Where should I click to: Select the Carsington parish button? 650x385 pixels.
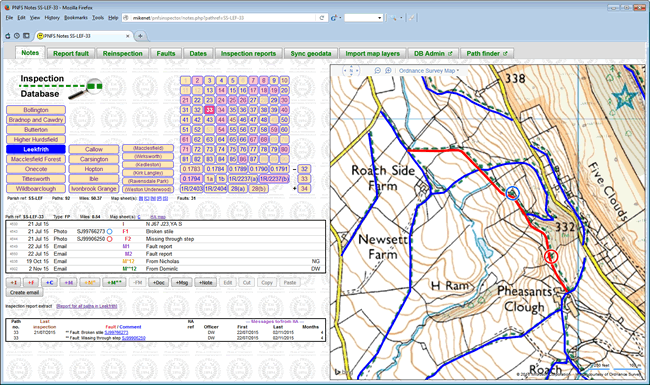tap(94, 159)
